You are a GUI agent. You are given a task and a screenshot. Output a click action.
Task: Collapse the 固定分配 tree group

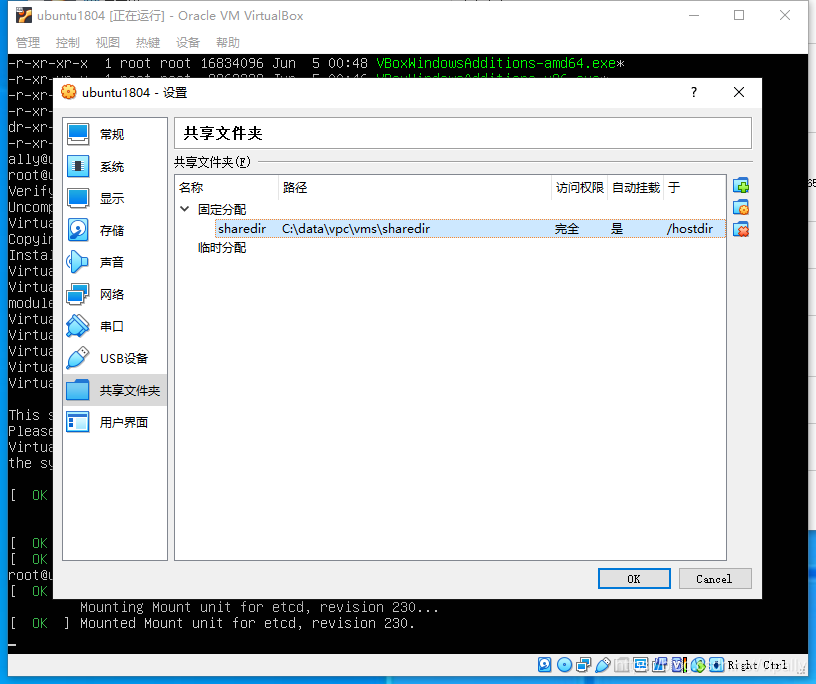(184, 209)
